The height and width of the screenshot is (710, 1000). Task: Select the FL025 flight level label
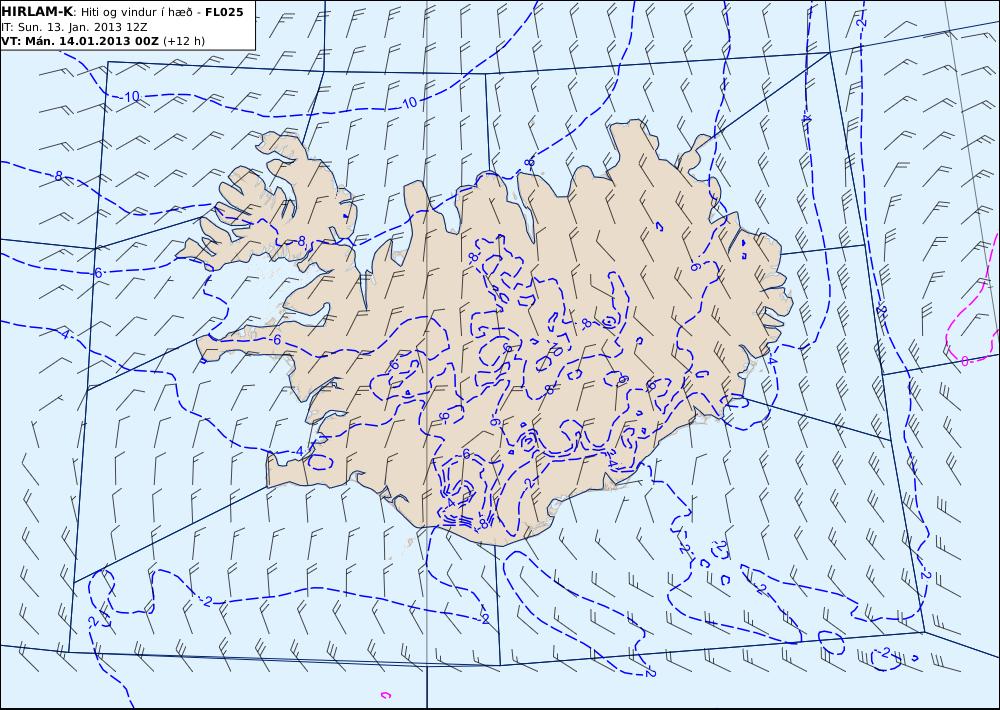pyautogui.click(x=224, y=12)
